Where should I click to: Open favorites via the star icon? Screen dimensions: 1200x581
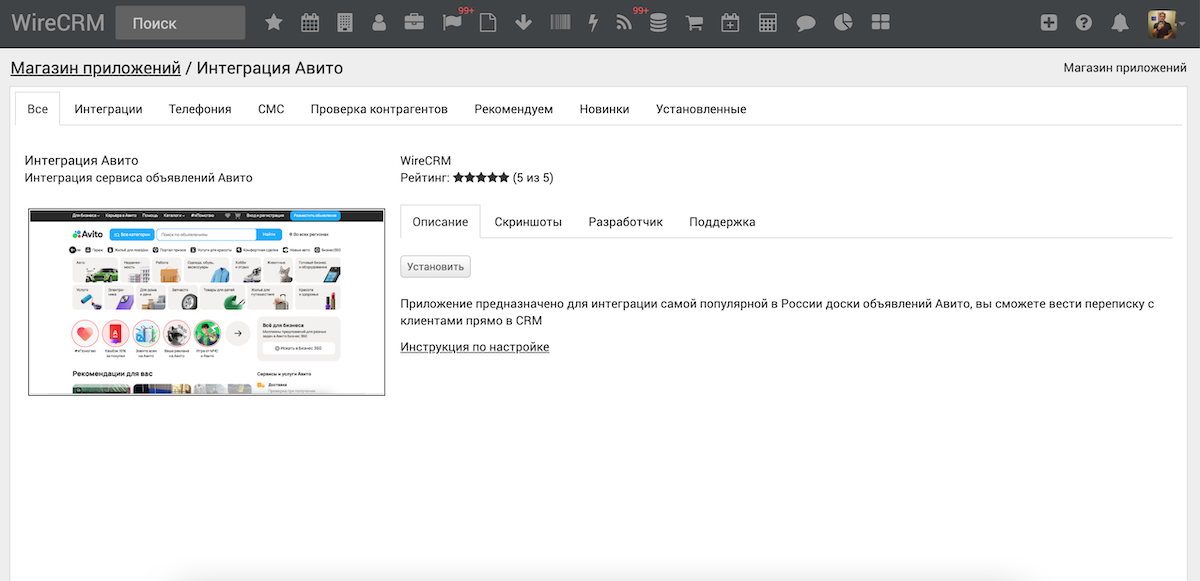click(273, 23)
